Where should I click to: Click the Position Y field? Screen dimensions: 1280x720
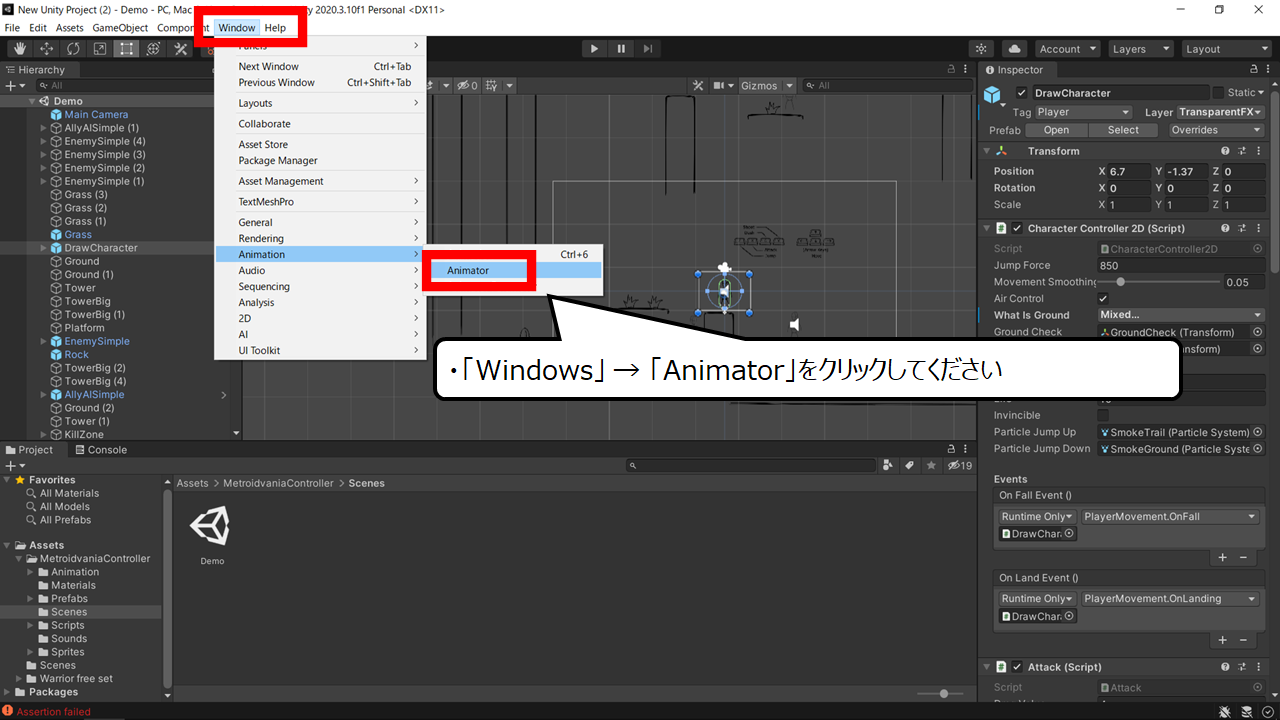click(x=1187, y=172)
